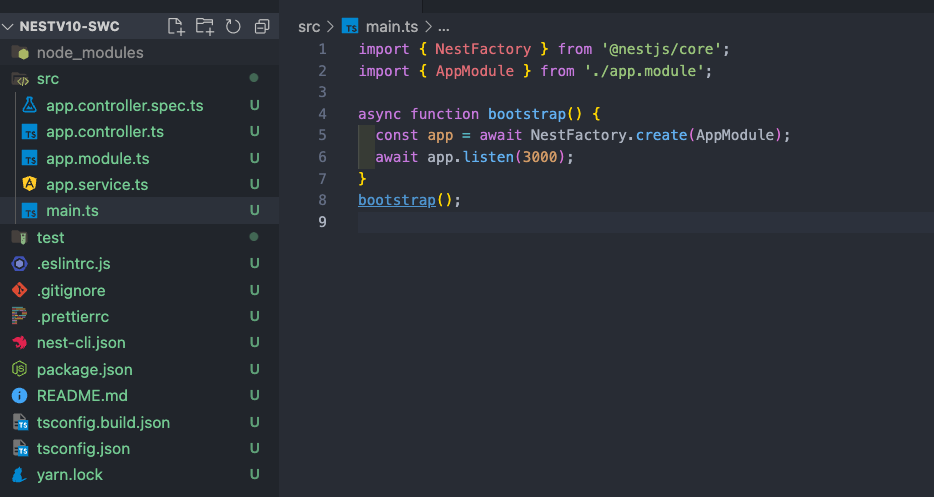This screenshot has height=497, width=934.
Task: Open yarn.lock file
Action: click(139, 474)
